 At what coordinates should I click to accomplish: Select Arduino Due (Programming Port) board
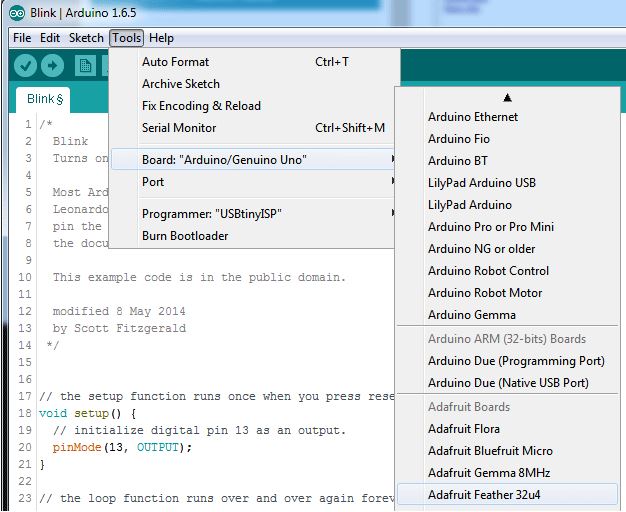516,361
